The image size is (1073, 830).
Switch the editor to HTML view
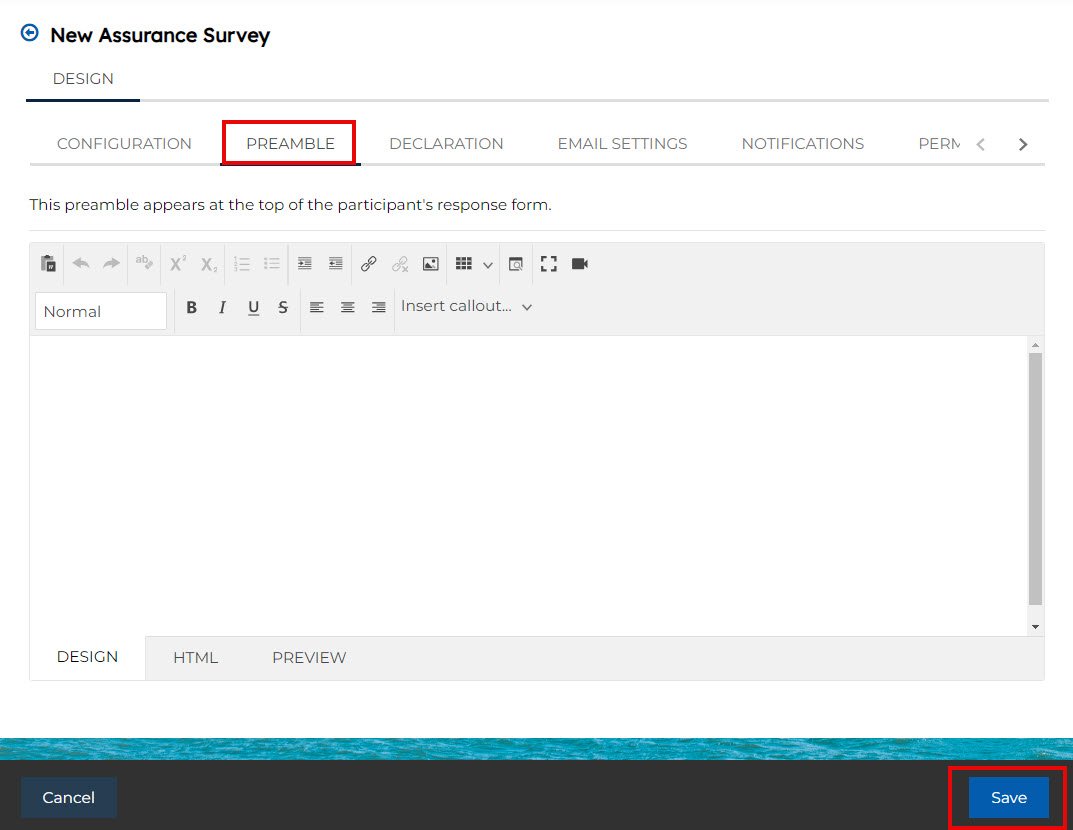coord(195,658)
